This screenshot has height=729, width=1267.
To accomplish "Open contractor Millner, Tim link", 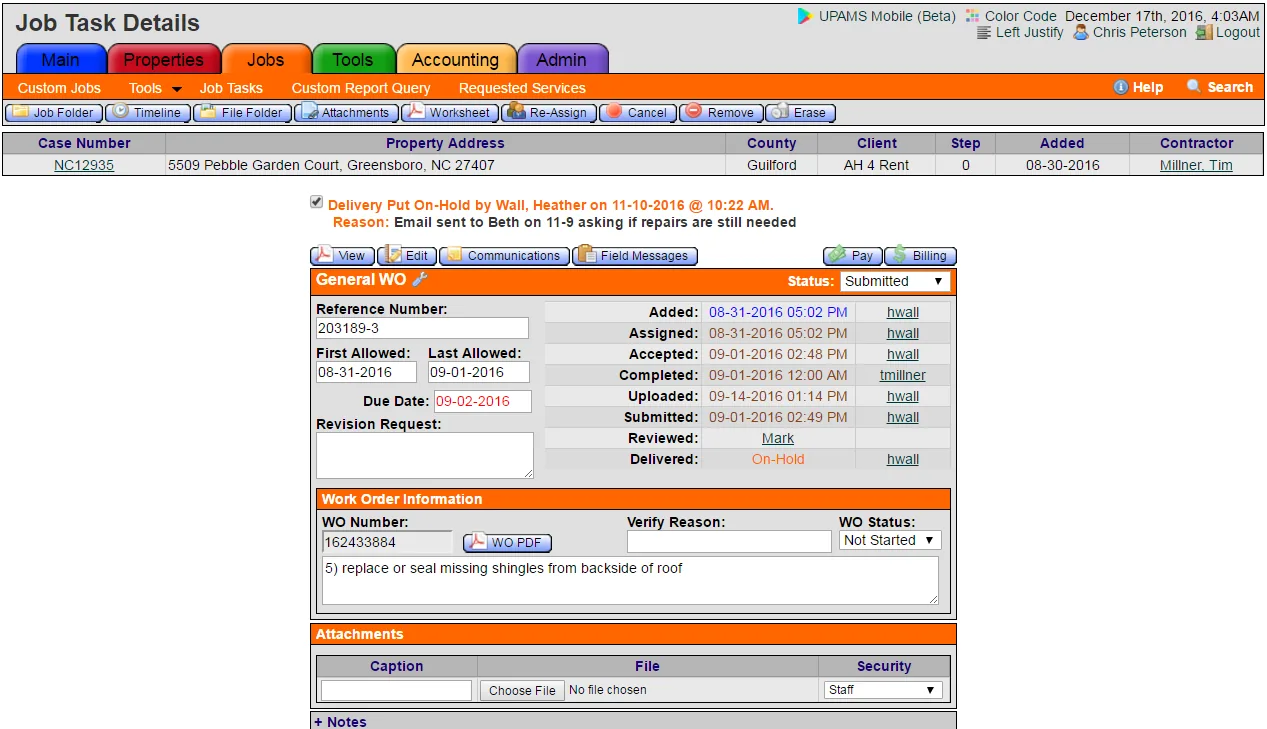I will pos(1196,165).
